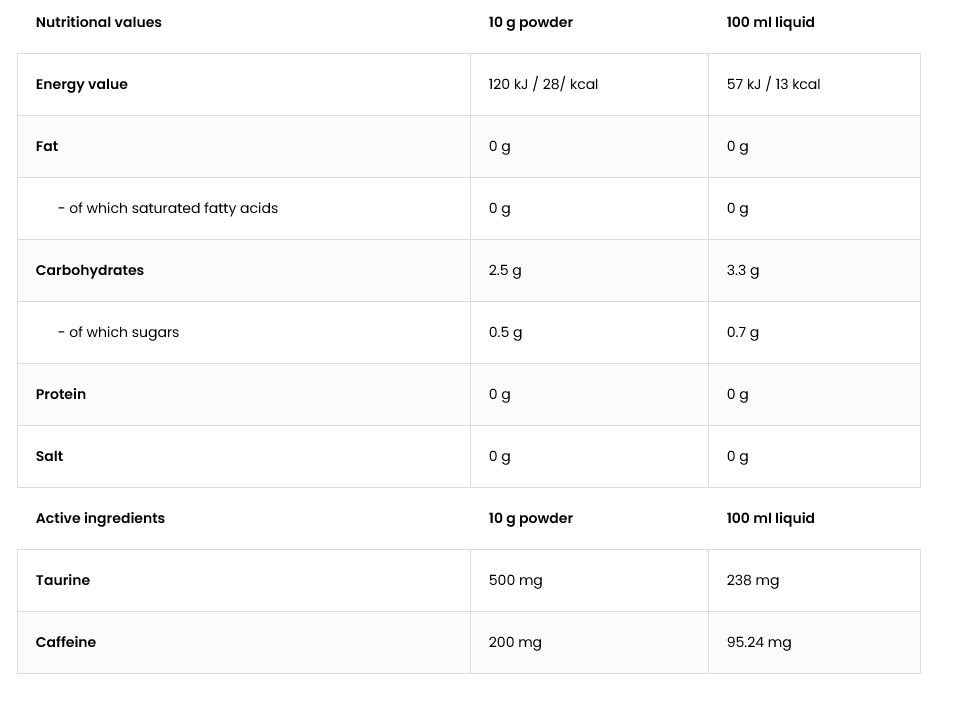Click the 238 mg taurine value
957x711 pixels.
click(x=753, y=580)
